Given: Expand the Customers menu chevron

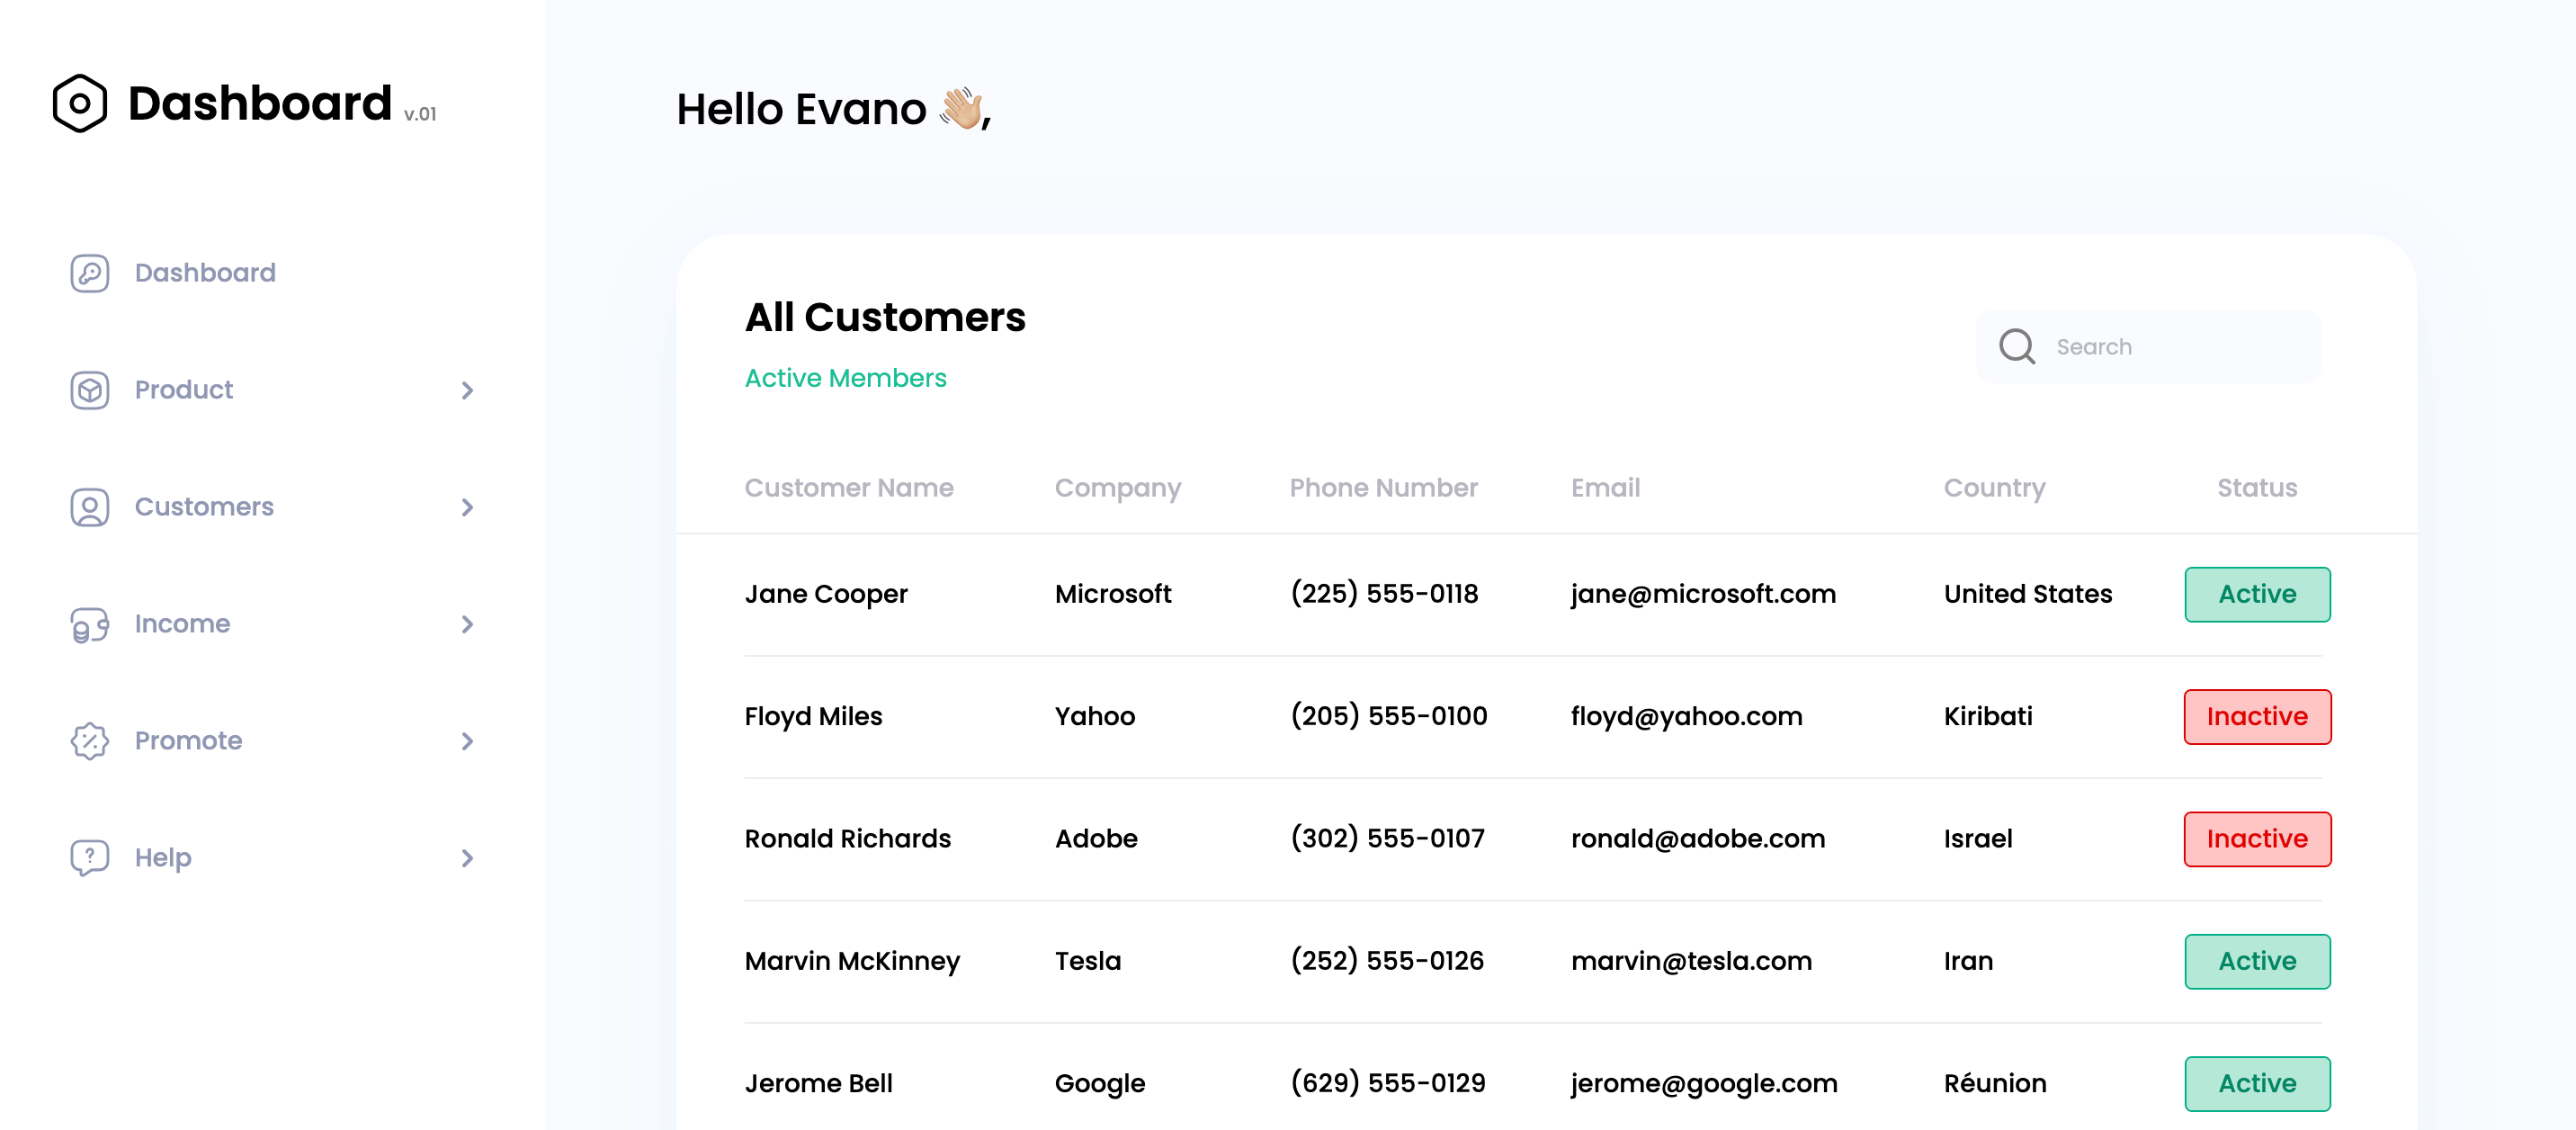Looking at the screenshot, I should point(467,507).
